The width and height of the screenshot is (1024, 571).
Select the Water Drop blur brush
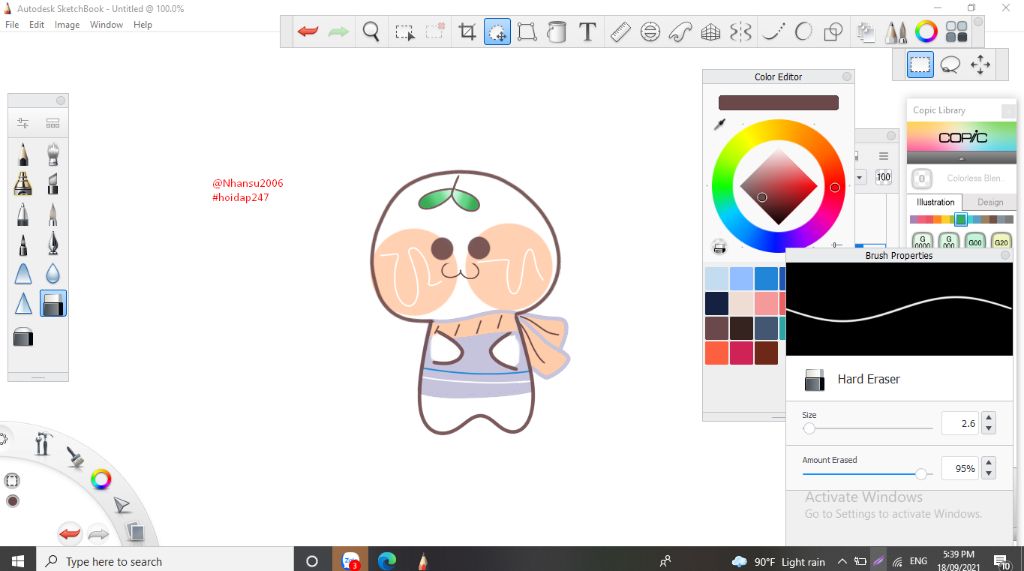pos(53,274)
